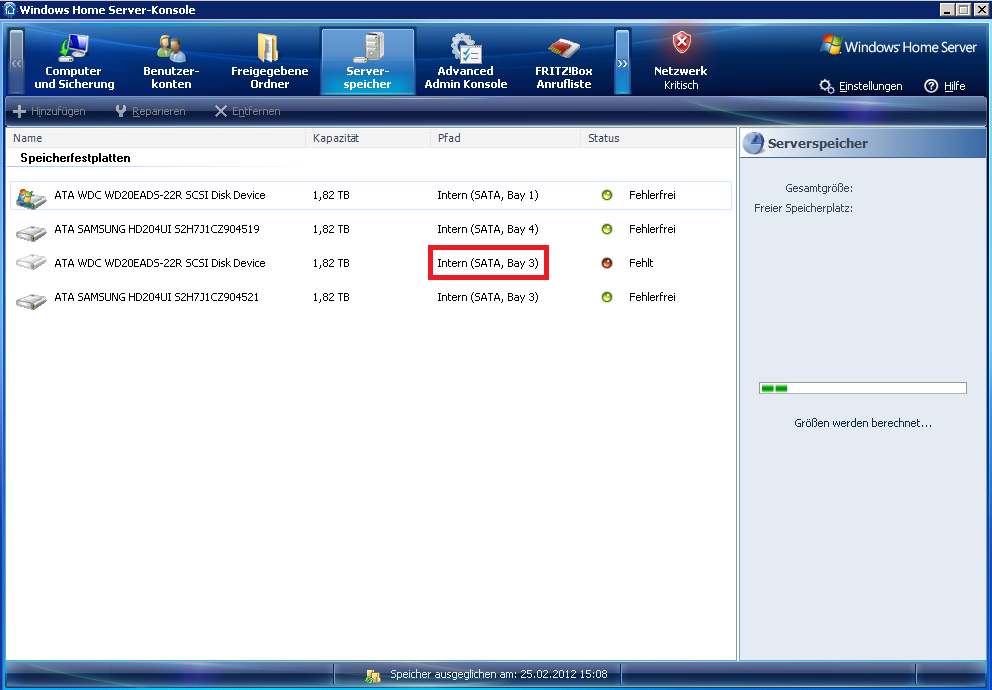Screen dimensions: 992x690
Task: Select the name ATA SAMSUNG HD204UI S2H7J1CZ904519
Action: 157,229
